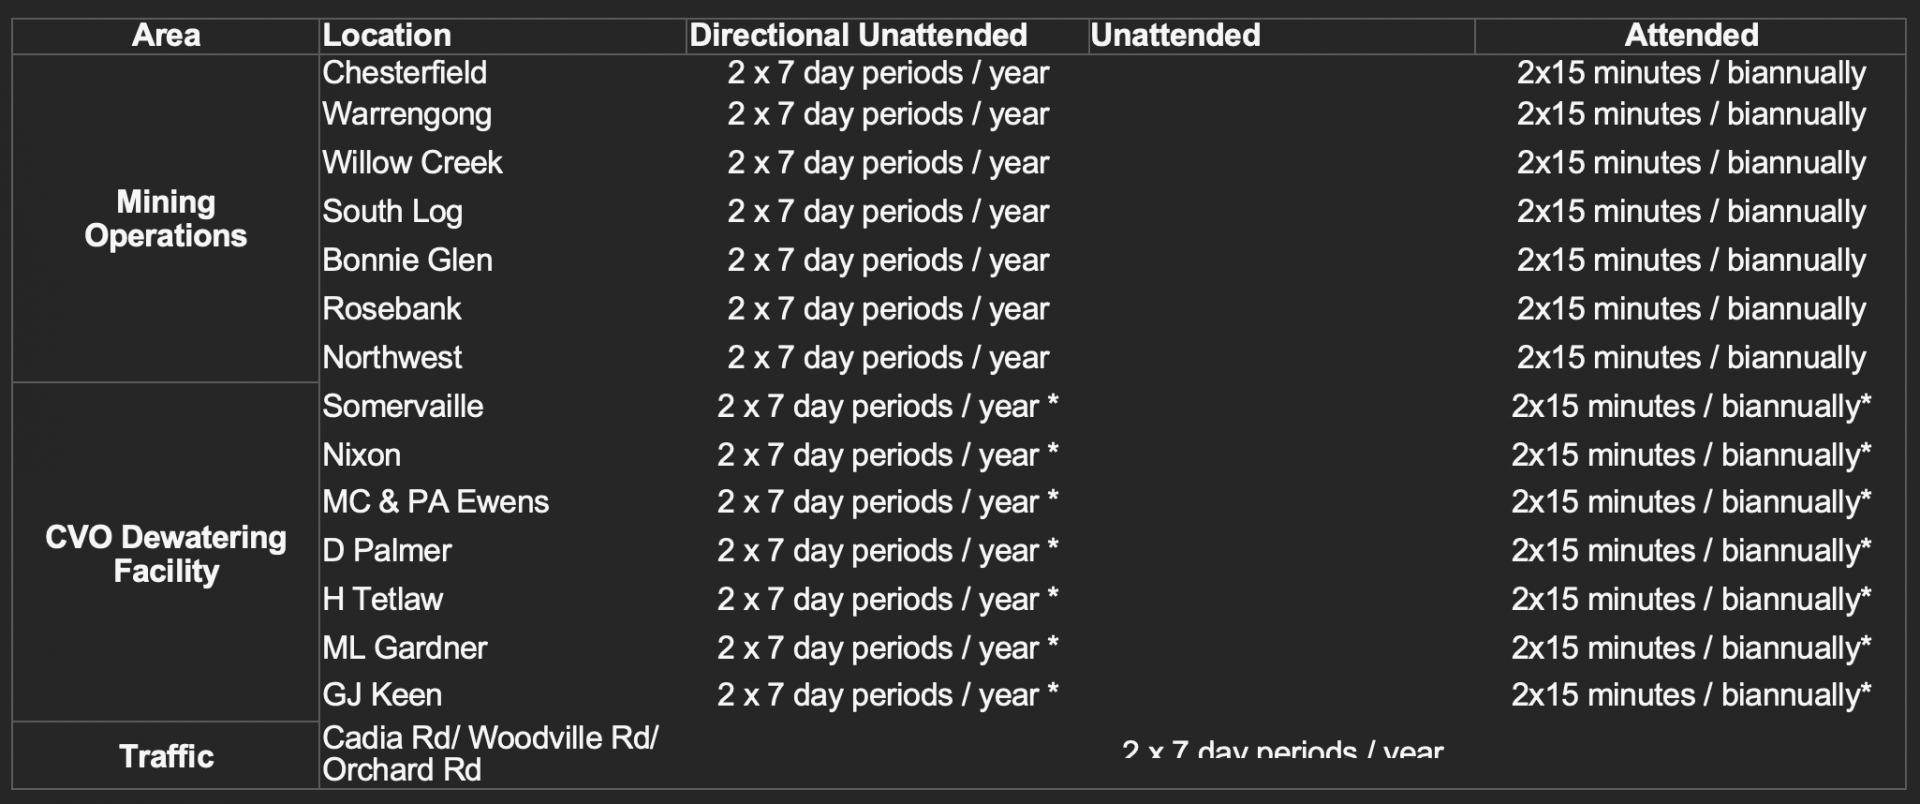Click the South Log location
This screenshot has height=804, width=1920.
click(392, 211)
